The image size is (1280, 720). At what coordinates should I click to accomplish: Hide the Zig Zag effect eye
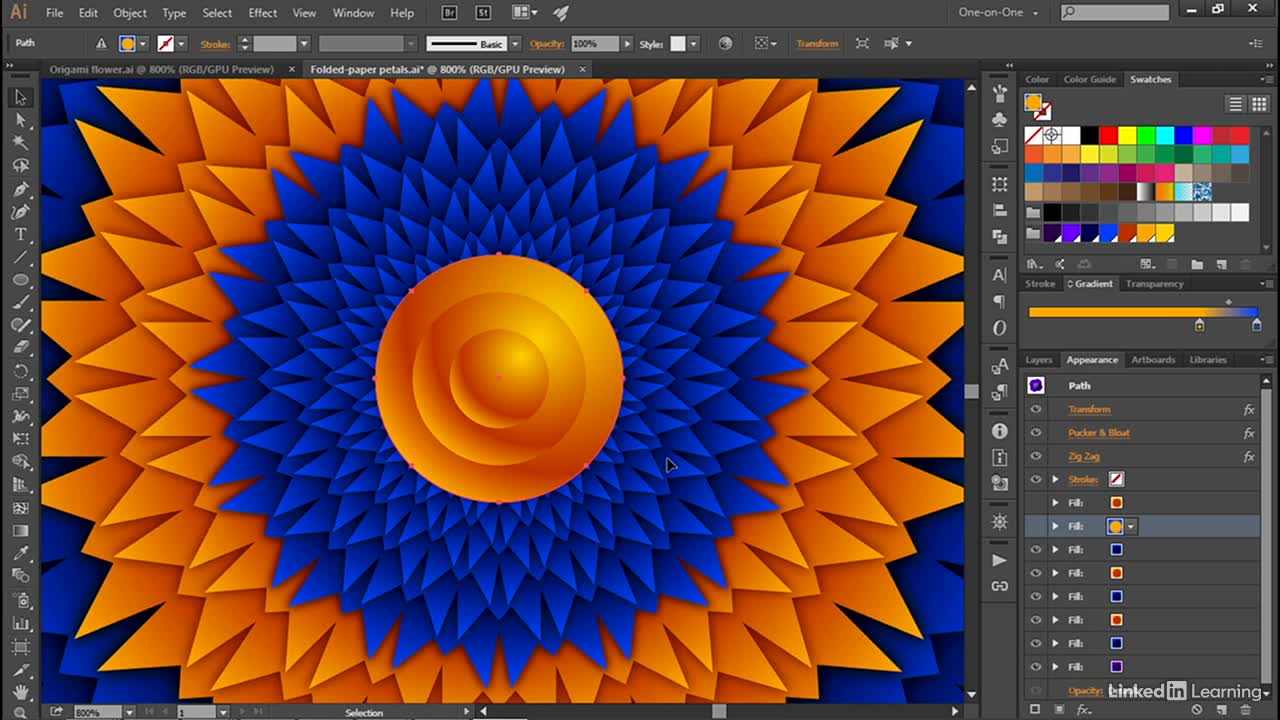coord(1036,456)
